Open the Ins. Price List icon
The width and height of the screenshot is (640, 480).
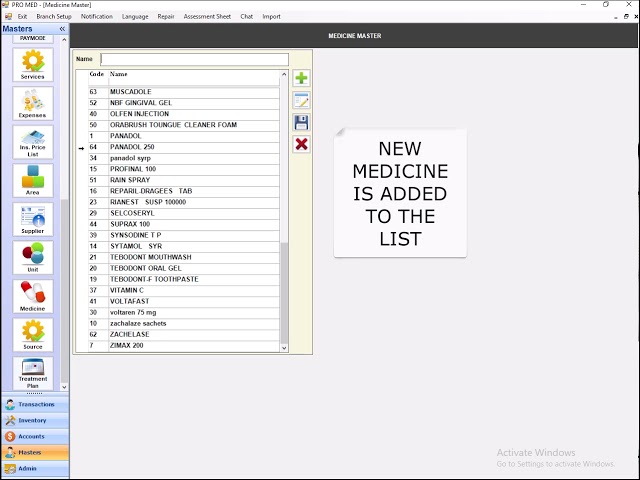tap(33, 142)
